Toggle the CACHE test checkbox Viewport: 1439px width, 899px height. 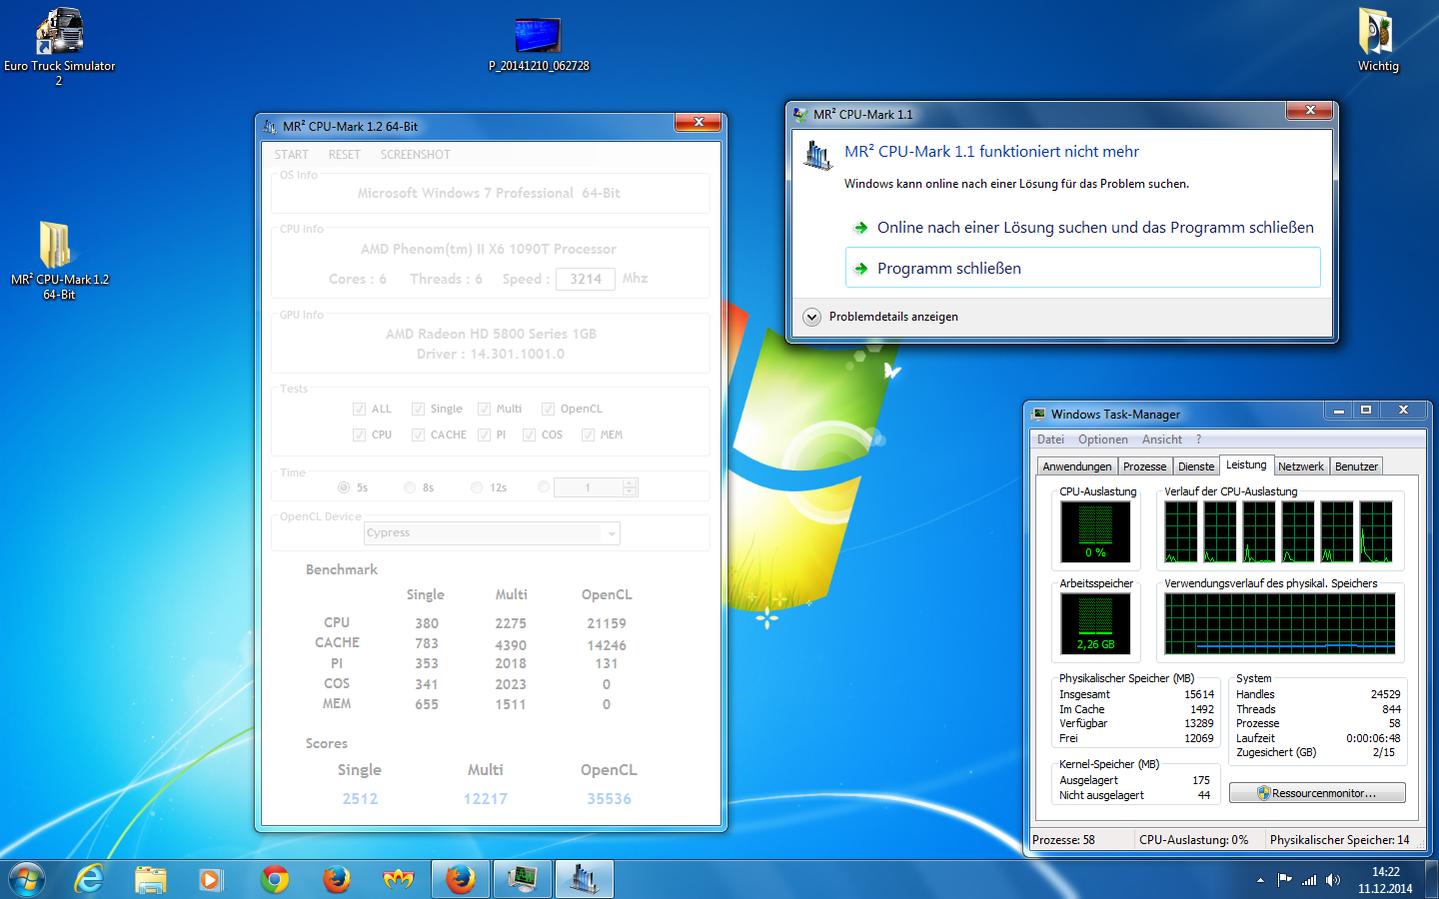[418, 434]
